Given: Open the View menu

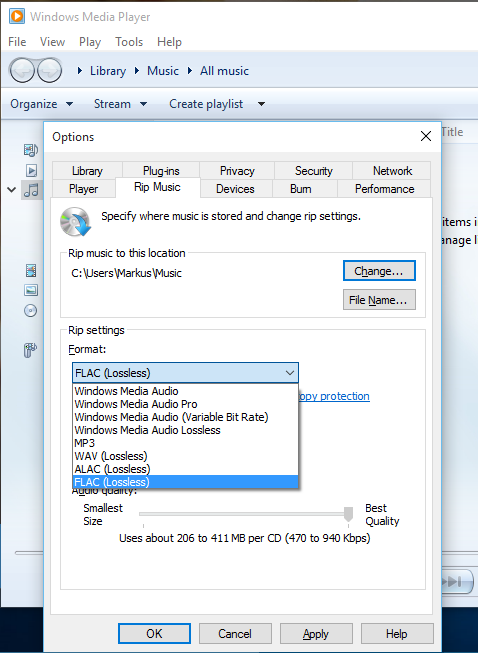Looking at the screenshot, I should pos(52,42).
